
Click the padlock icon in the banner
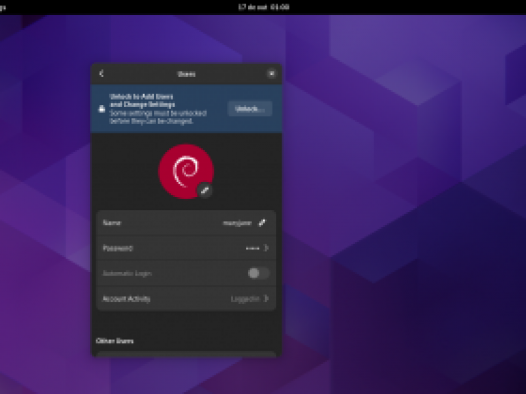102,109
